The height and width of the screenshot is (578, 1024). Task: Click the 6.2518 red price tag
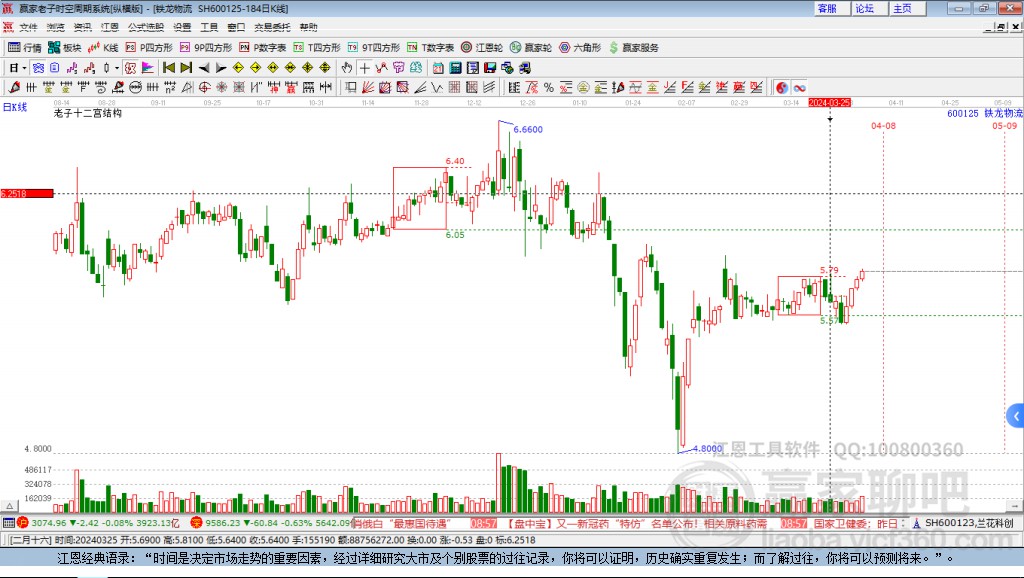27,193
